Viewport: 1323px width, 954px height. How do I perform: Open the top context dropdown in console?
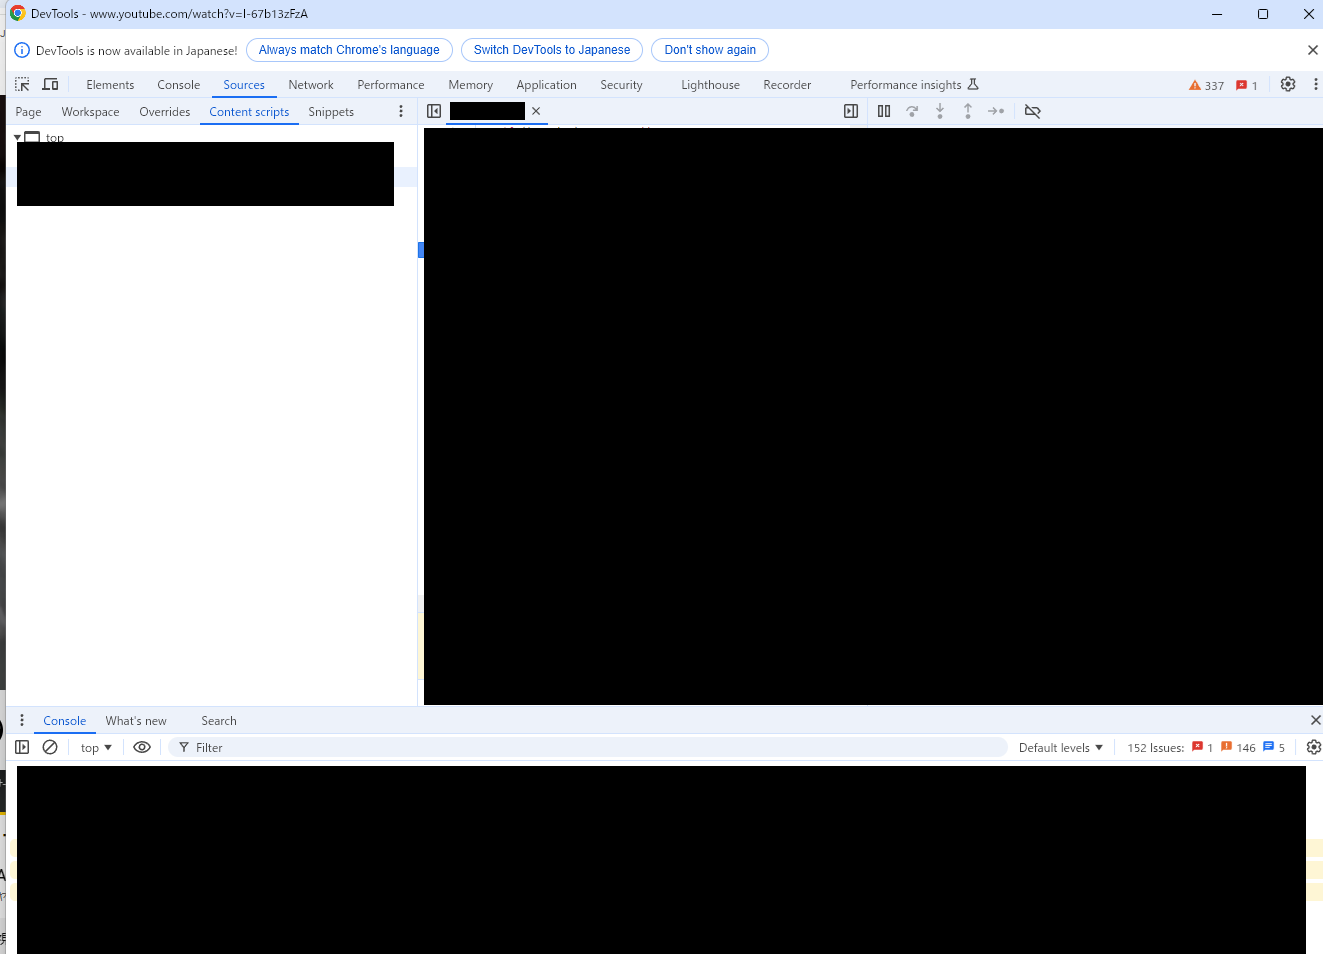click(x=95, y=747)
